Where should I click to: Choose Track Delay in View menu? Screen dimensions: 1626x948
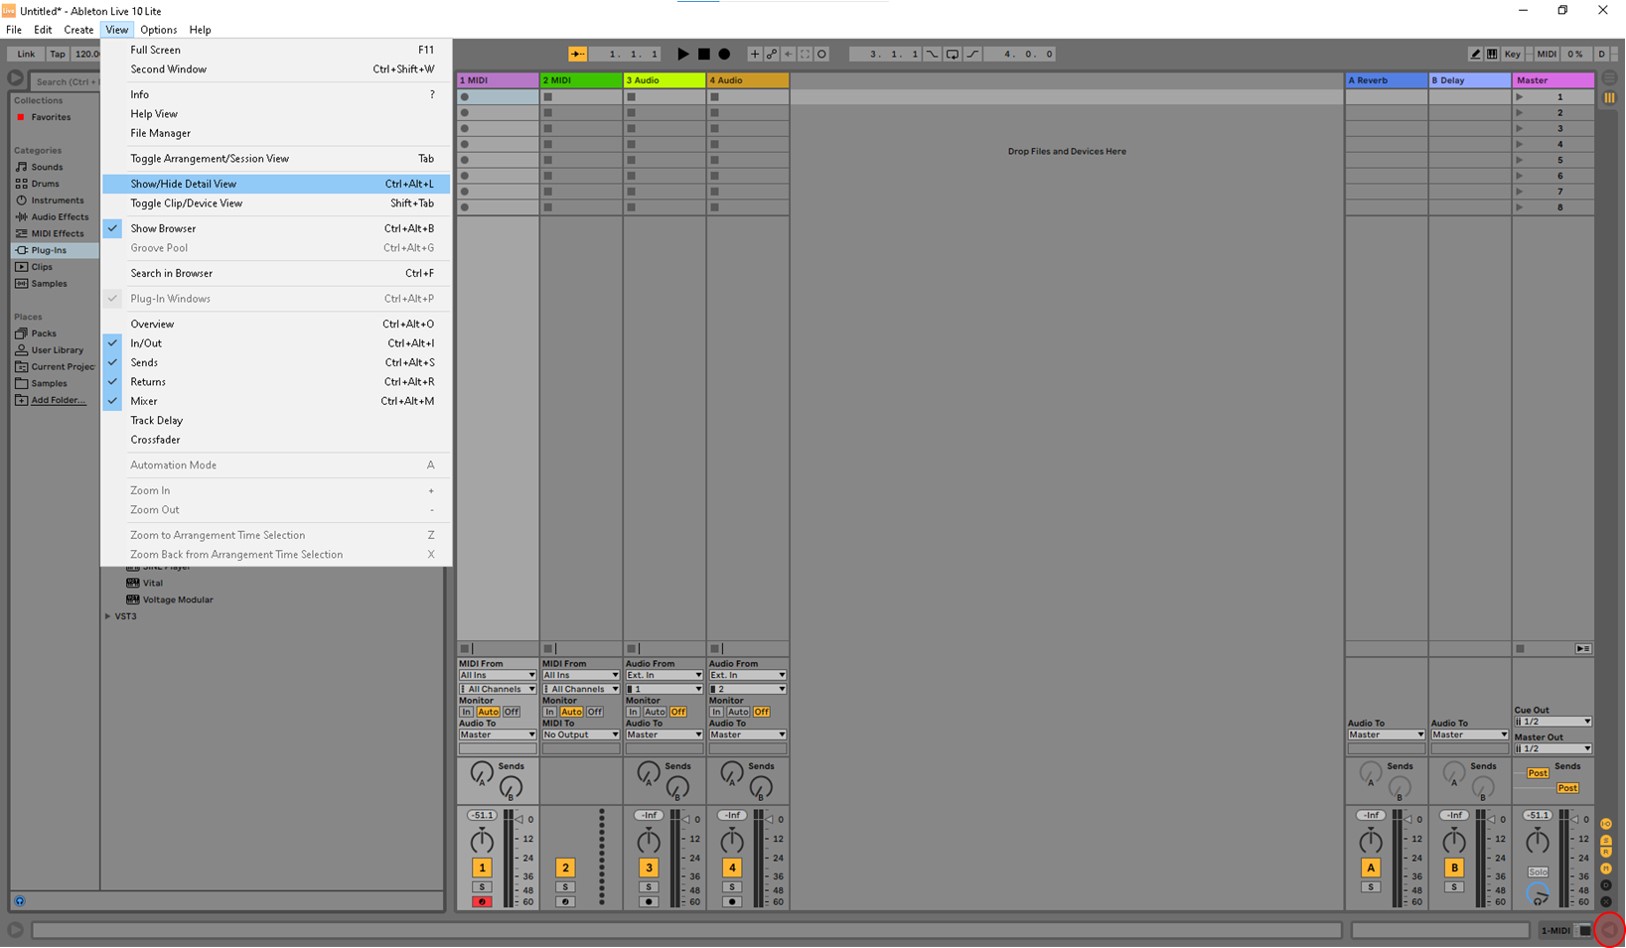(x=276, y=421)
